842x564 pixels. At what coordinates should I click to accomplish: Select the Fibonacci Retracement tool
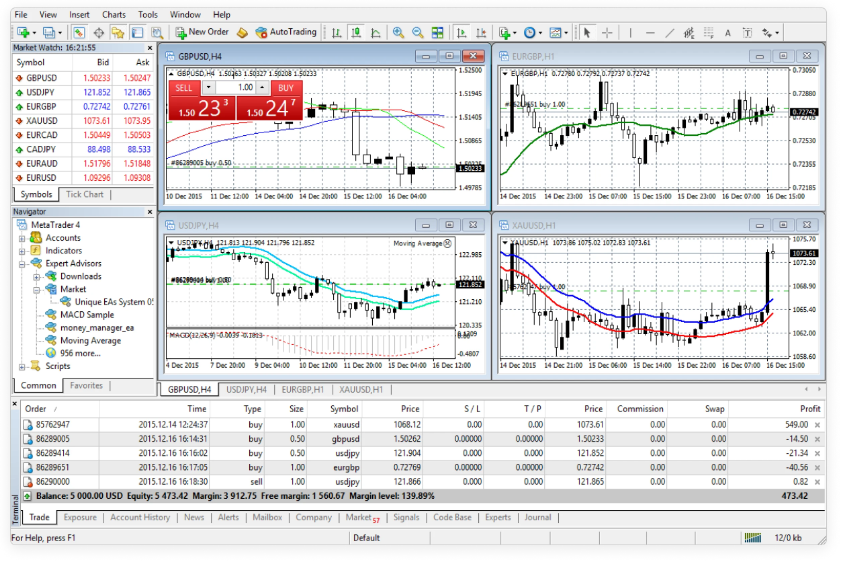(709, 33)
